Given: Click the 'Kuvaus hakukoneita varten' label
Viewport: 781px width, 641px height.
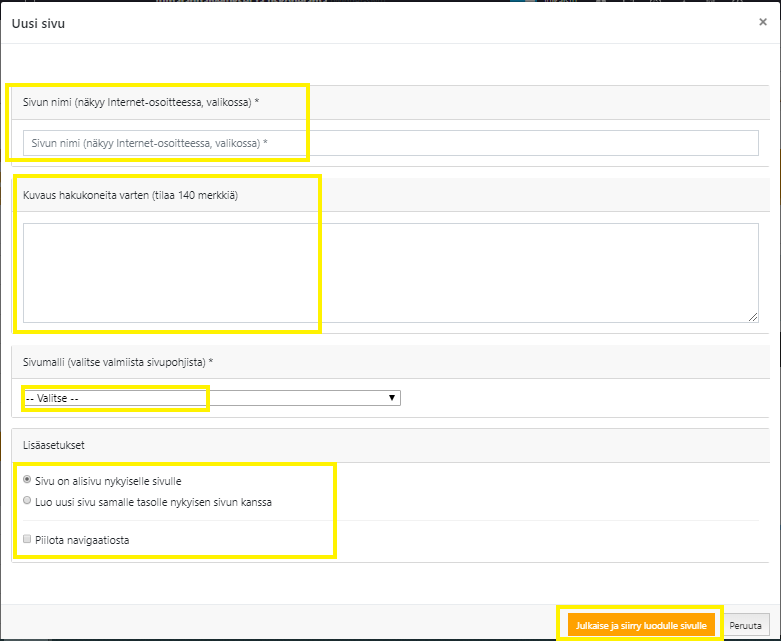Looking at the screenshot, I should click(130, 195).
